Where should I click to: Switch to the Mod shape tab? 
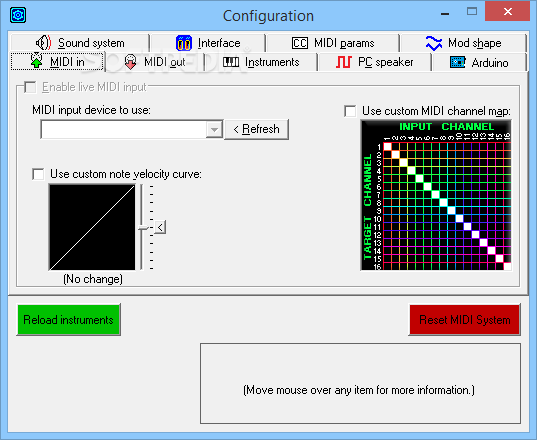pyautogui.click(x=463, y=43)
